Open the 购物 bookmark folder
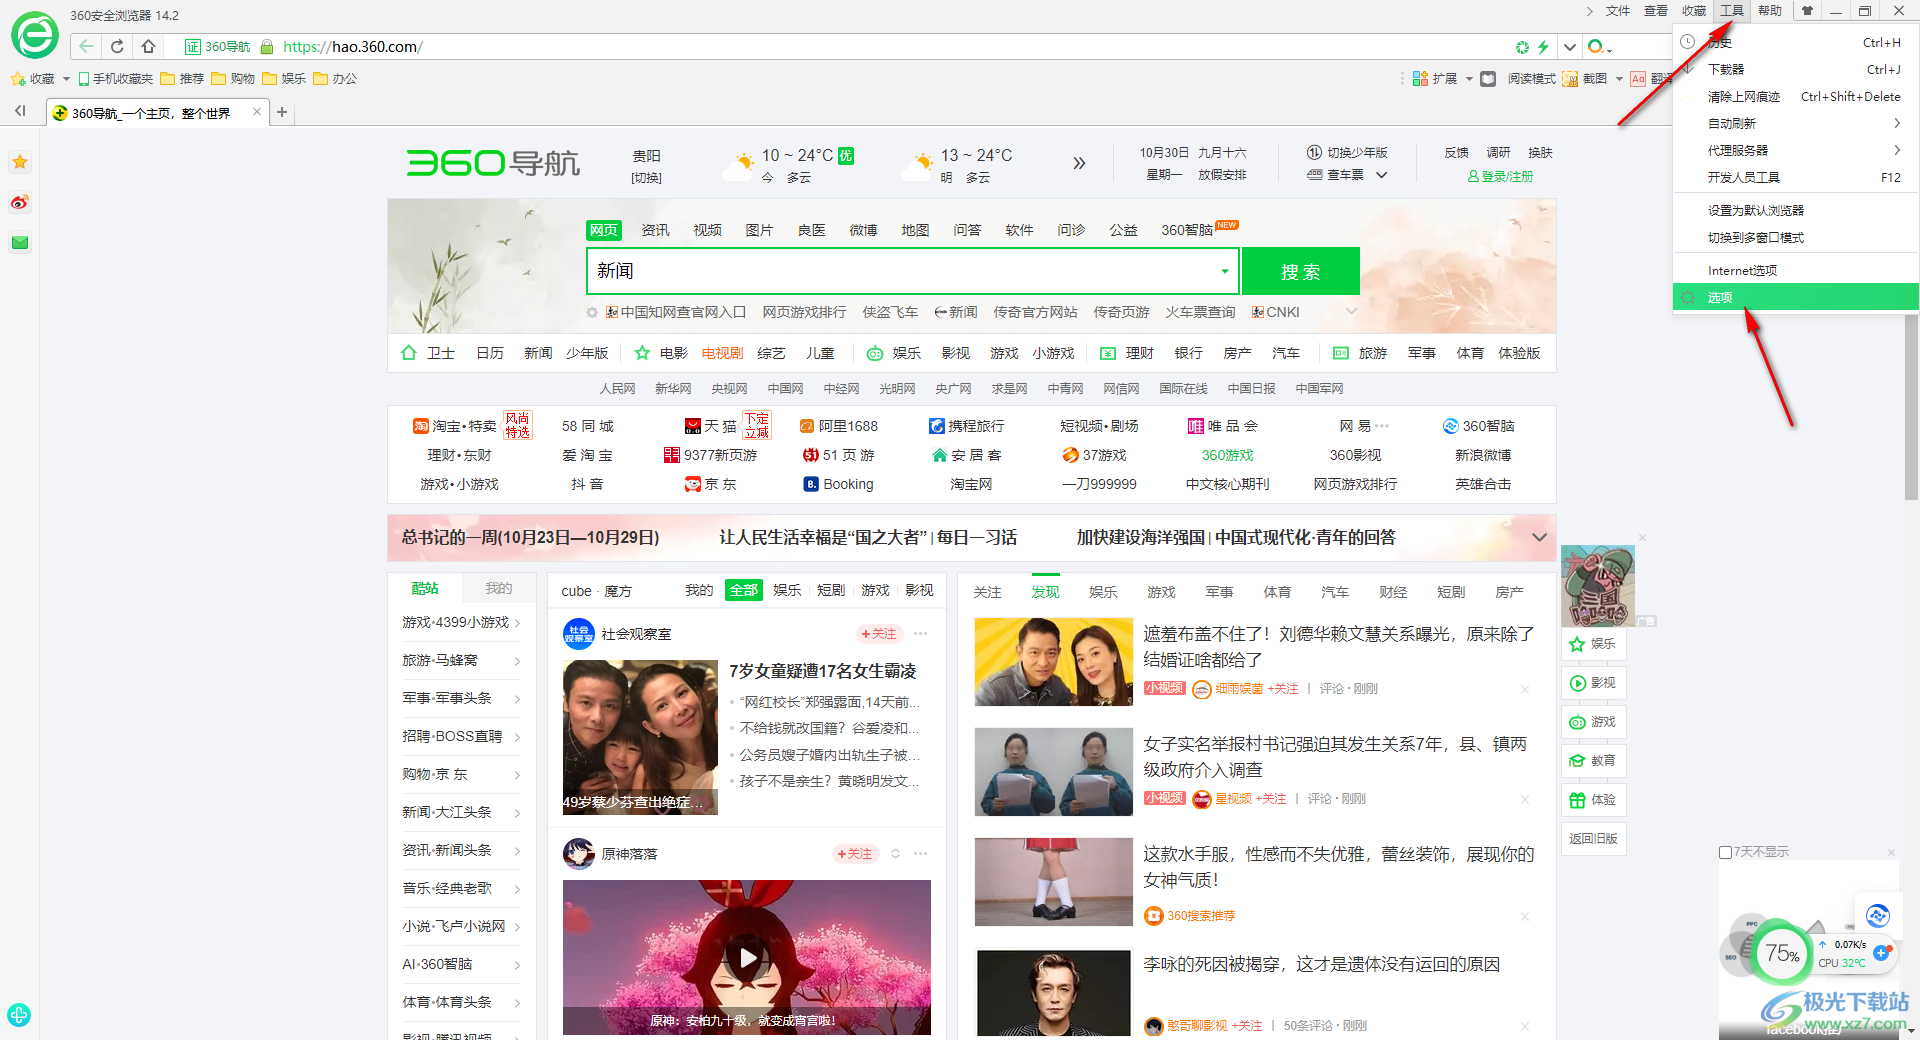Image resolution: width=1920 pixels, height=1040 pixels. (233, 79)
